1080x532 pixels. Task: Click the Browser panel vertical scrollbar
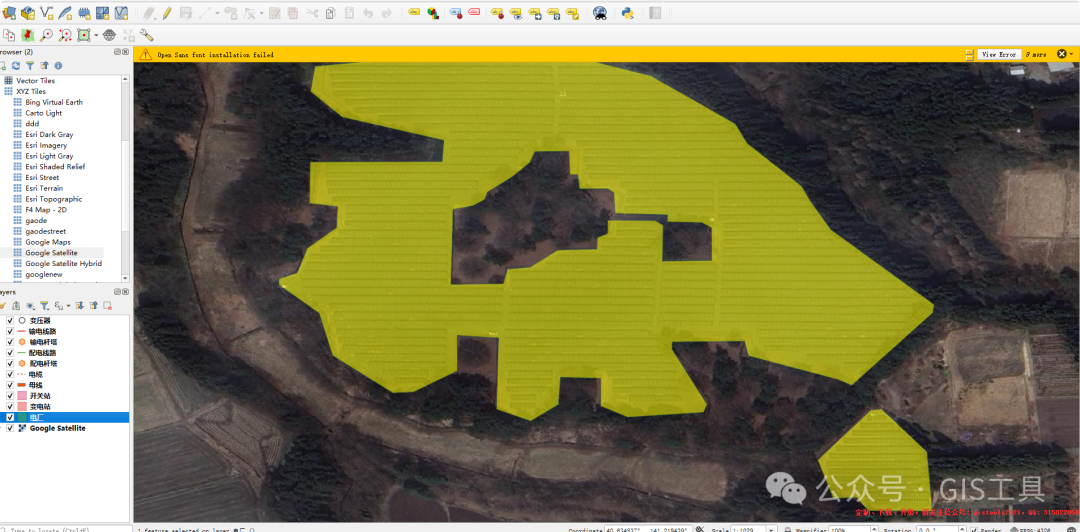pos(125,176)
